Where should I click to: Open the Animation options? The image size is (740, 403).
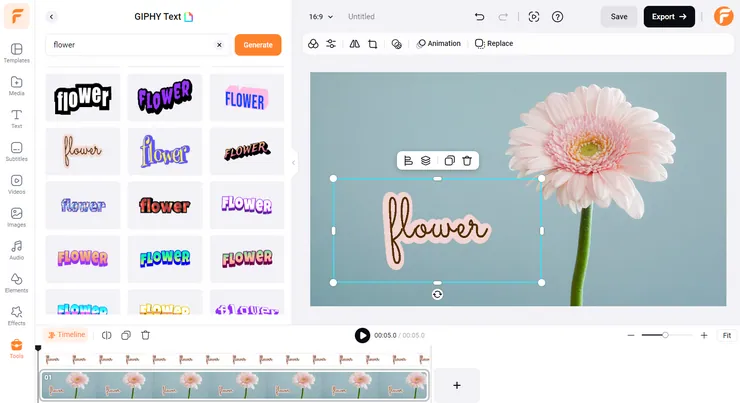pyautogui.click(x=438, y=43)
